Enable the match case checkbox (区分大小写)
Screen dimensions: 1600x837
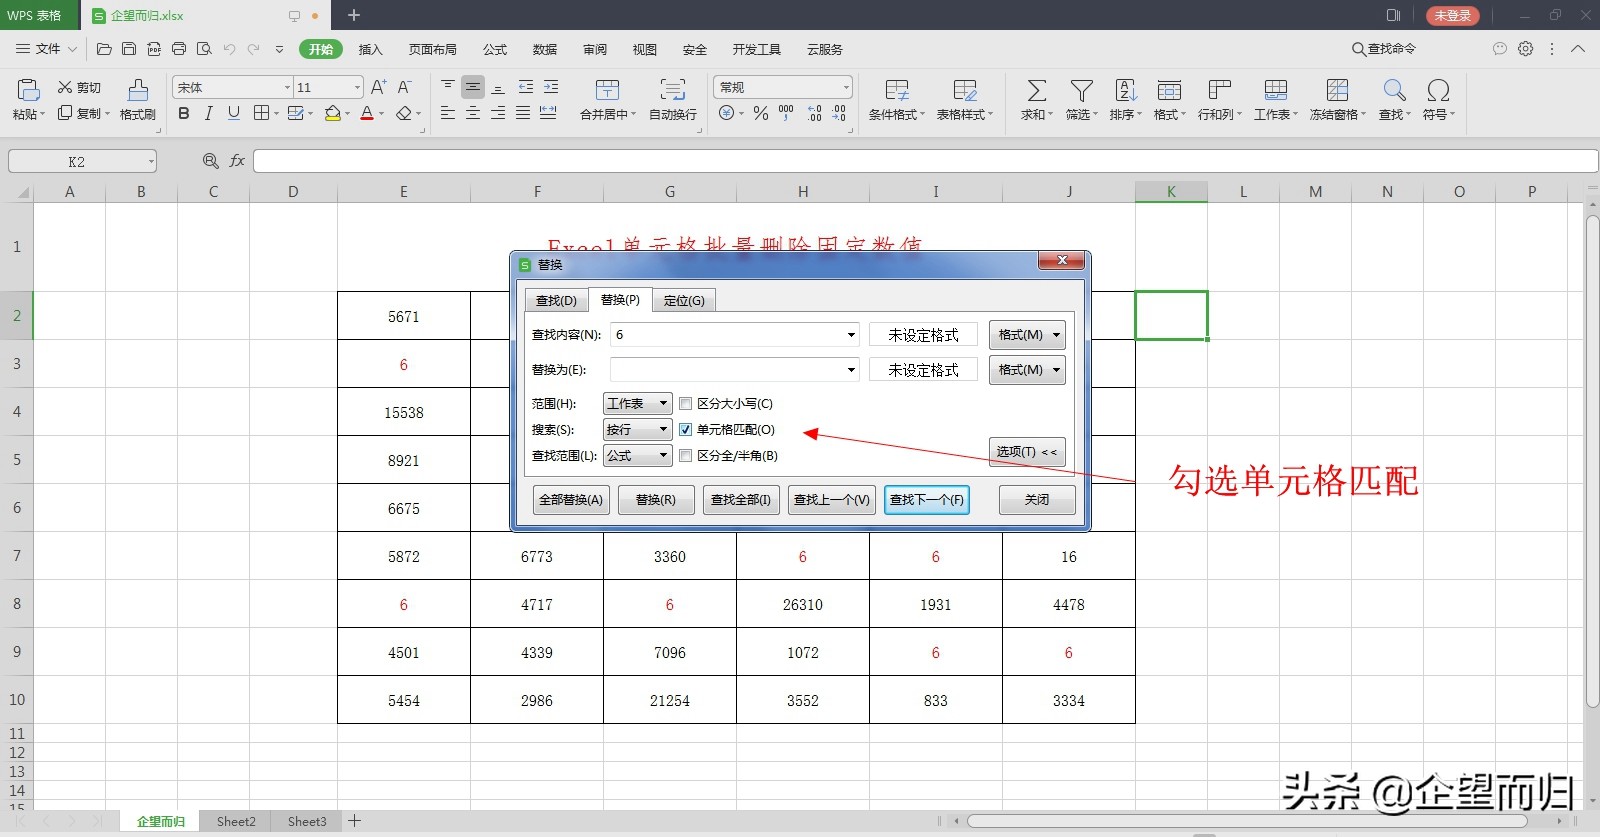tap(685, 404)
